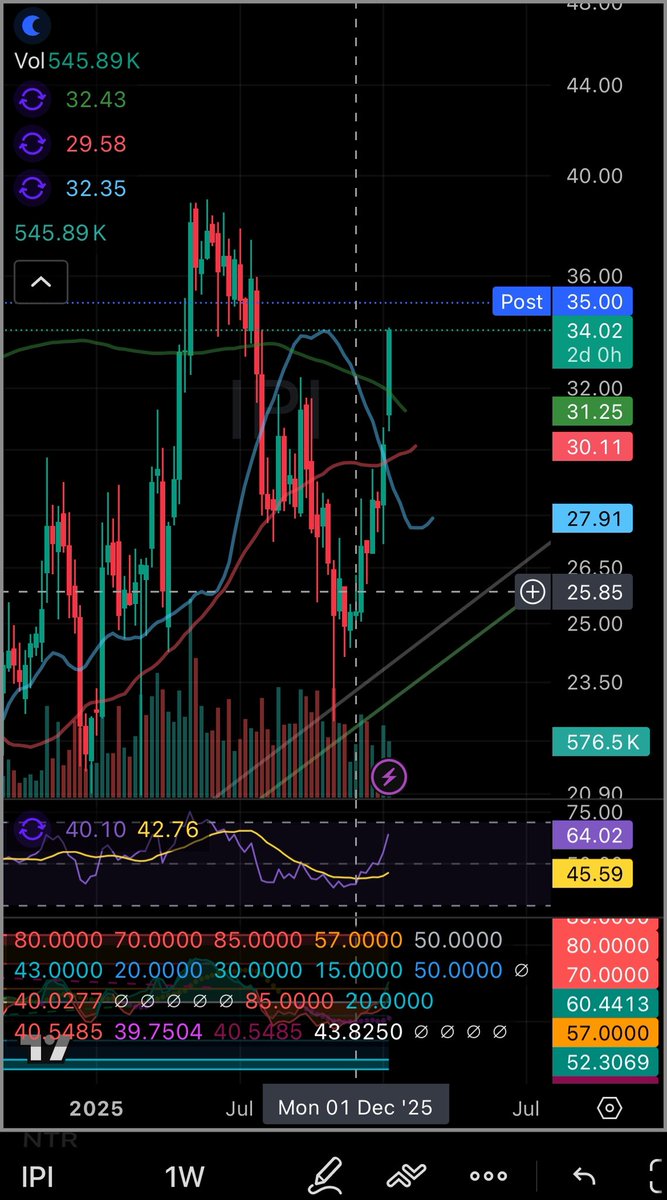667x1200 pixels.
Task: Collapse the indicator legend with the up chevron
Action: pyautogui.click(x=41, y=282)
